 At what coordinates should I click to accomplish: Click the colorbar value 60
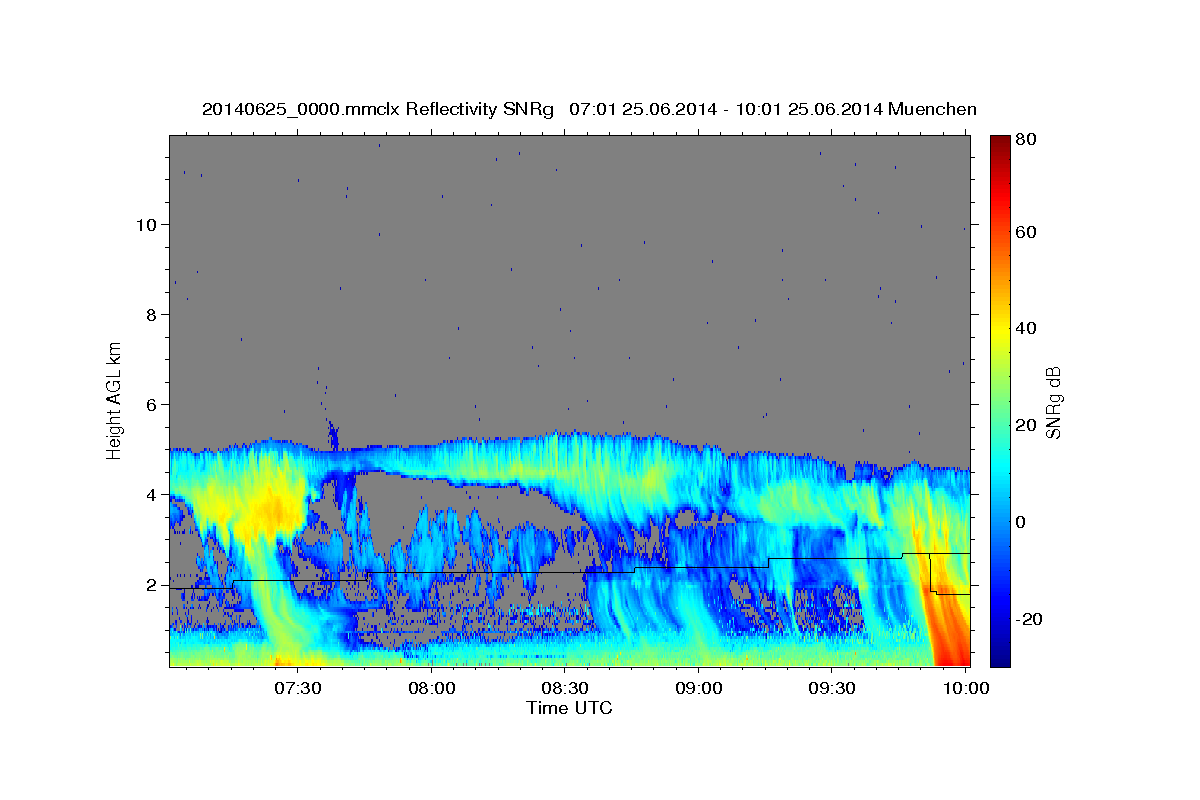tap(1025, 232)
